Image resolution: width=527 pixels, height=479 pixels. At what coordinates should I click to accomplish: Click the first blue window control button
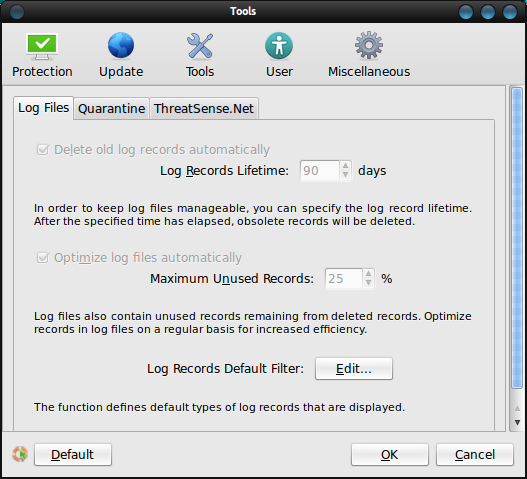(466, 12)
